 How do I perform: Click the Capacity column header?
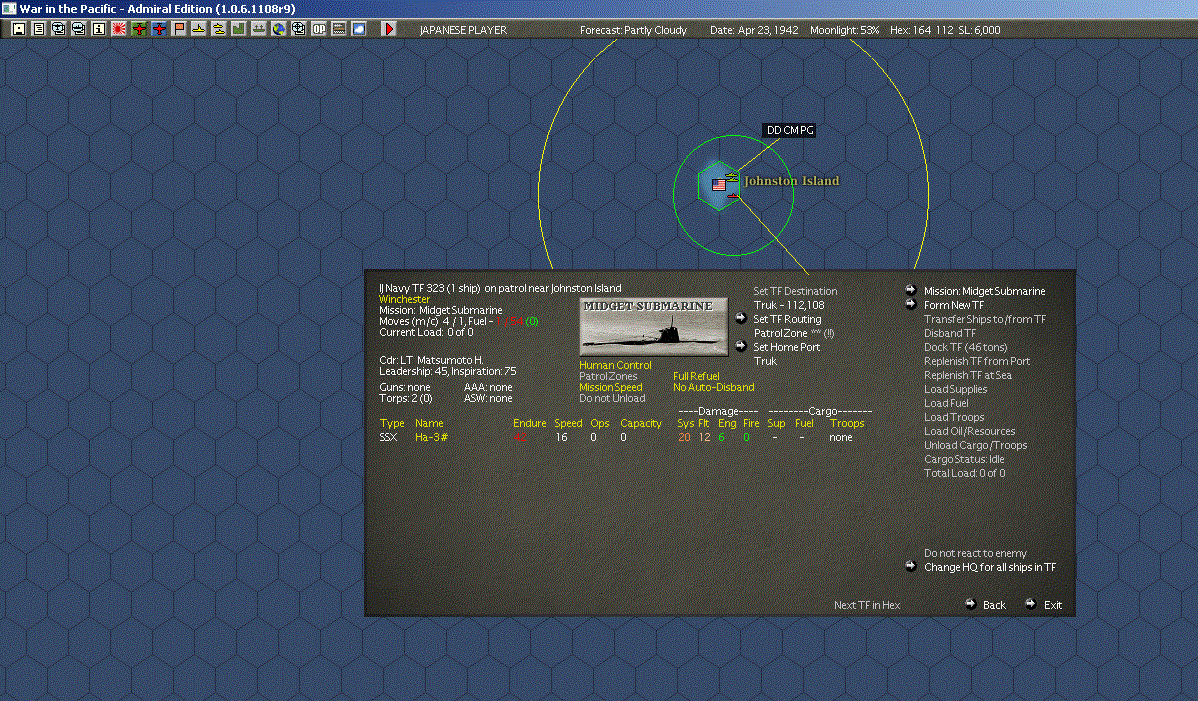tap(640, 423)
